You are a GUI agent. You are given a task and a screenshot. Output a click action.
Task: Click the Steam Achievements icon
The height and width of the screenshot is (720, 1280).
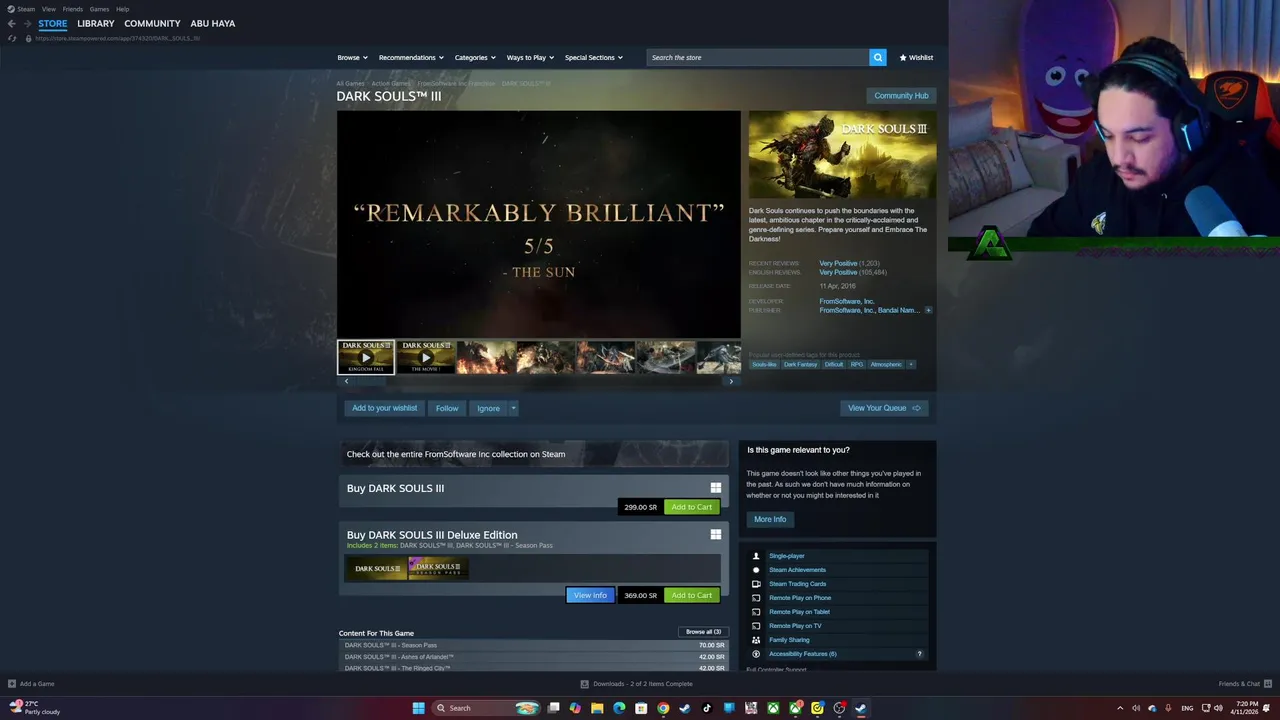[x=756, y=570]
